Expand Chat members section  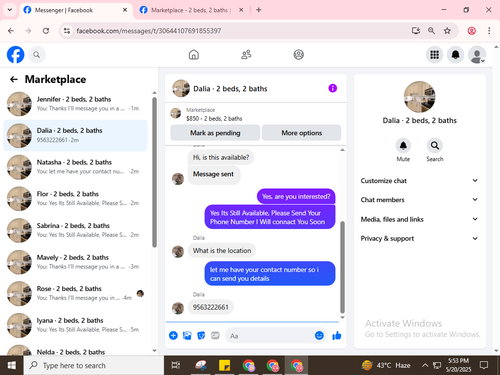pyautogui.click(x=419, y=200)
